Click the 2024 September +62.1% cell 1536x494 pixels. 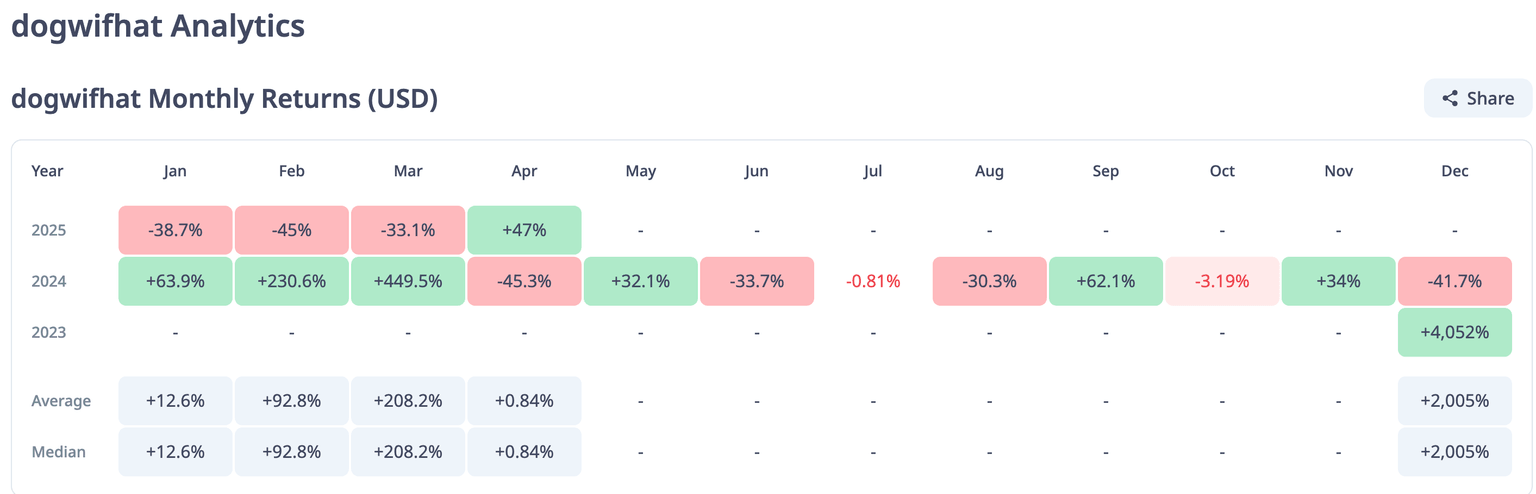pyautogui.click(x=1105, y=281)
